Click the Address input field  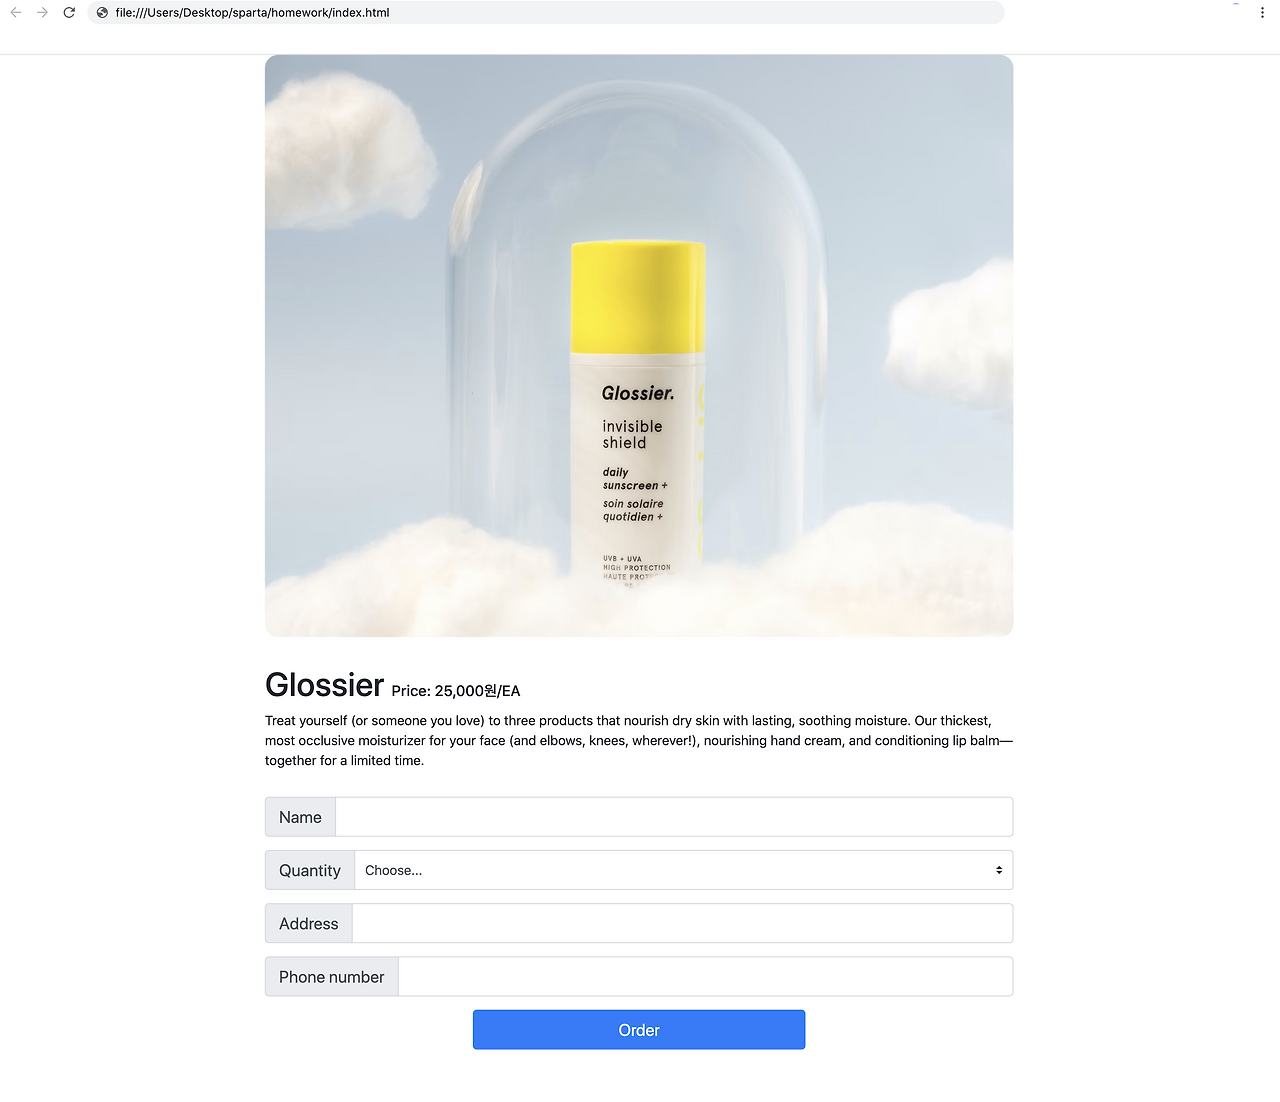(x=683, y=923)
